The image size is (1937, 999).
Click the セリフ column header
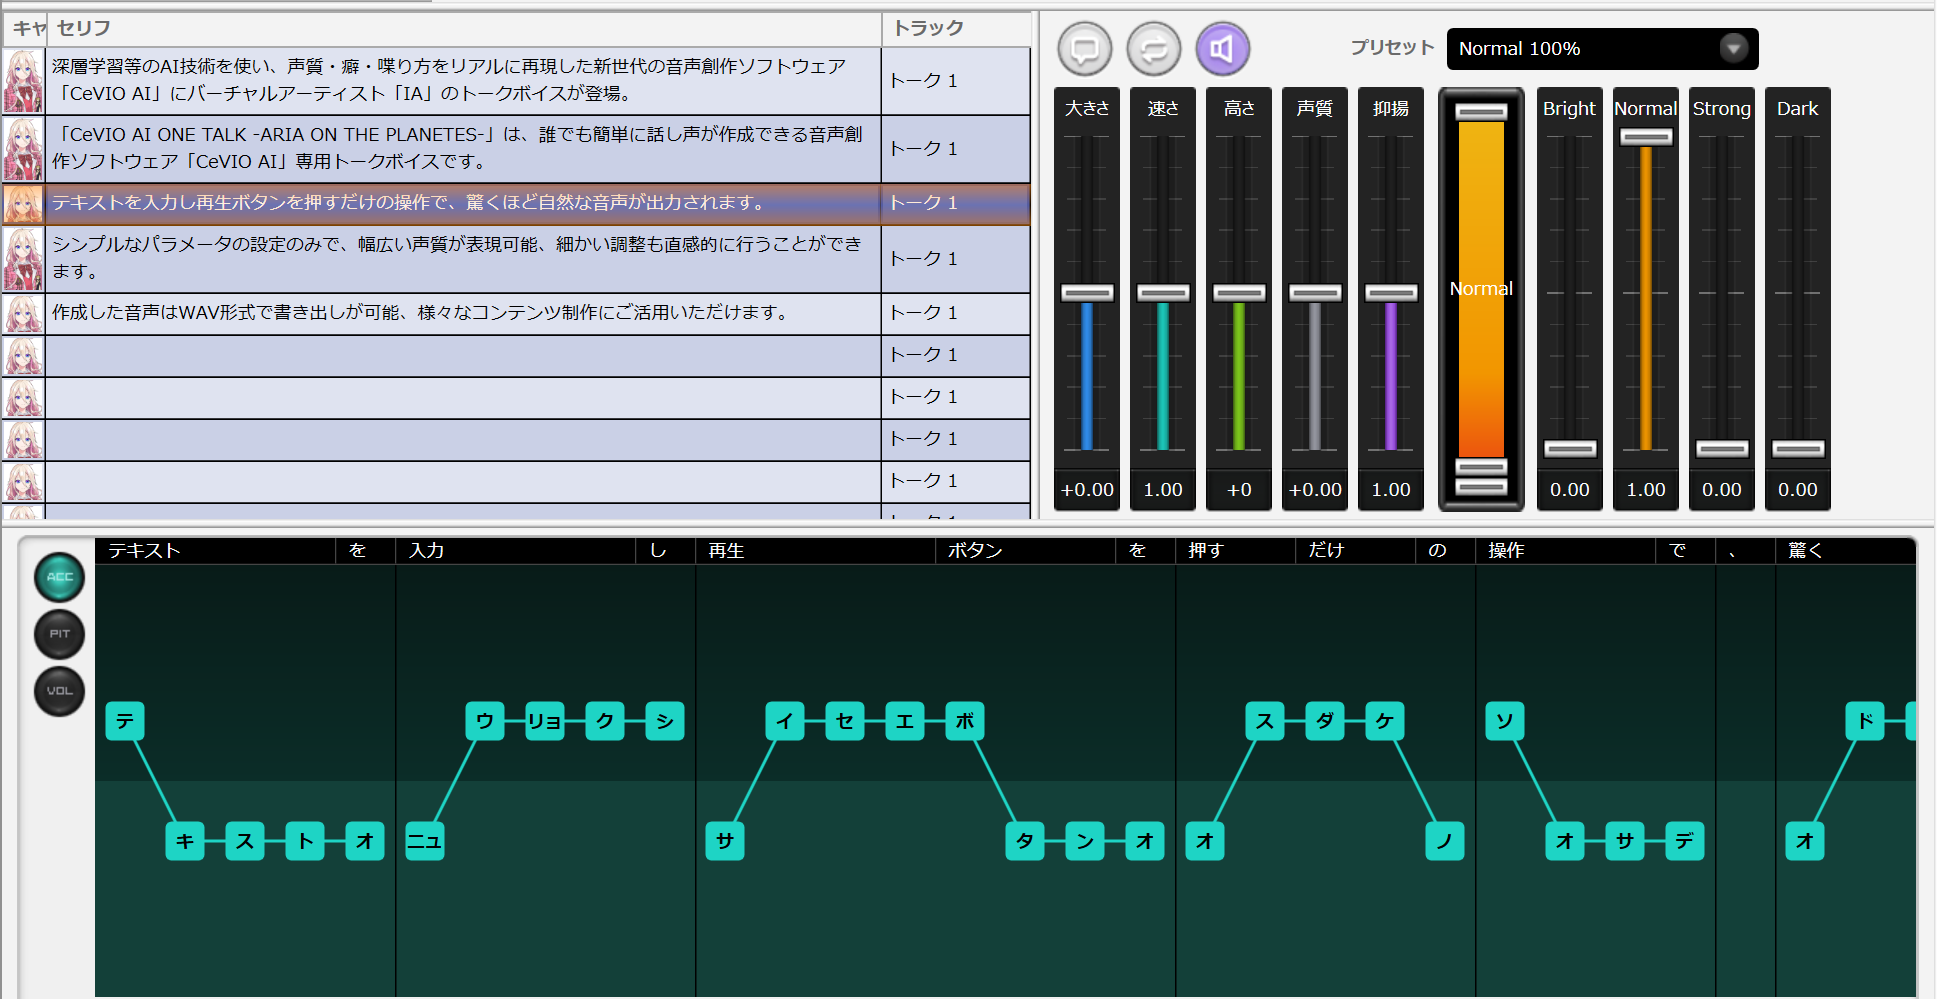463,29
